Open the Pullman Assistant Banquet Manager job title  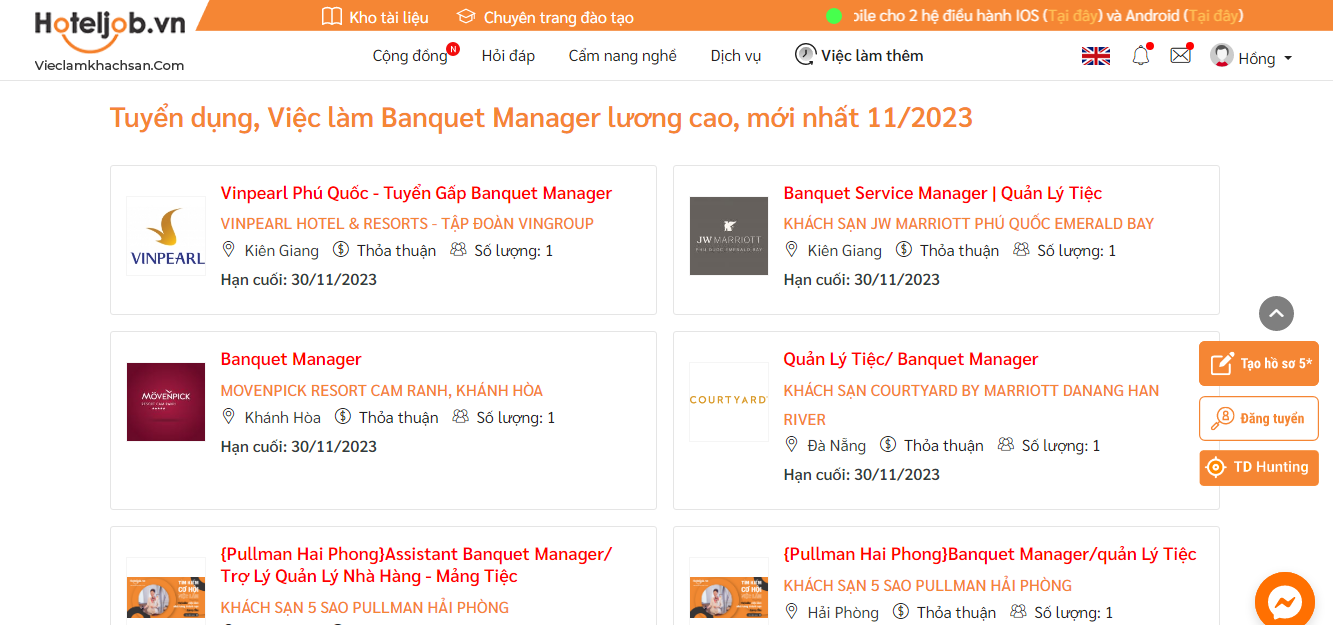[x=416, y=565]
